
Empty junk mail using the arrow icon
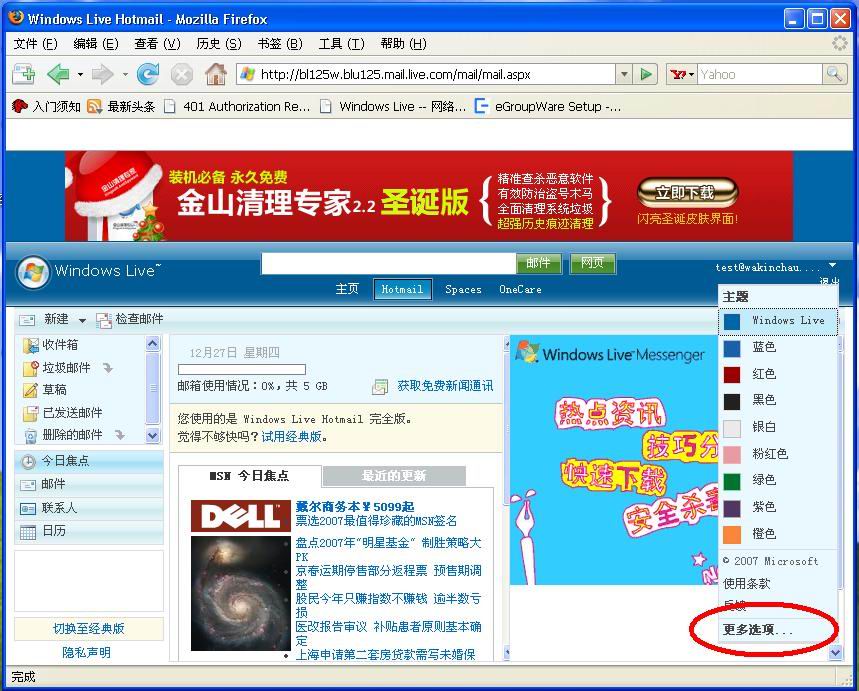(x=108, y=368)
